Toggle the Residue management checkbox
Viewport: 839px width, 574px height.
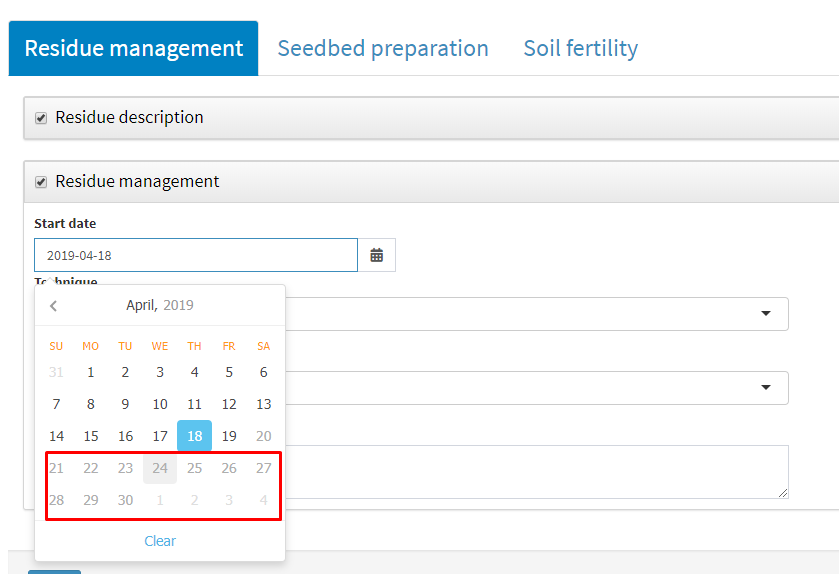(41, 182)
